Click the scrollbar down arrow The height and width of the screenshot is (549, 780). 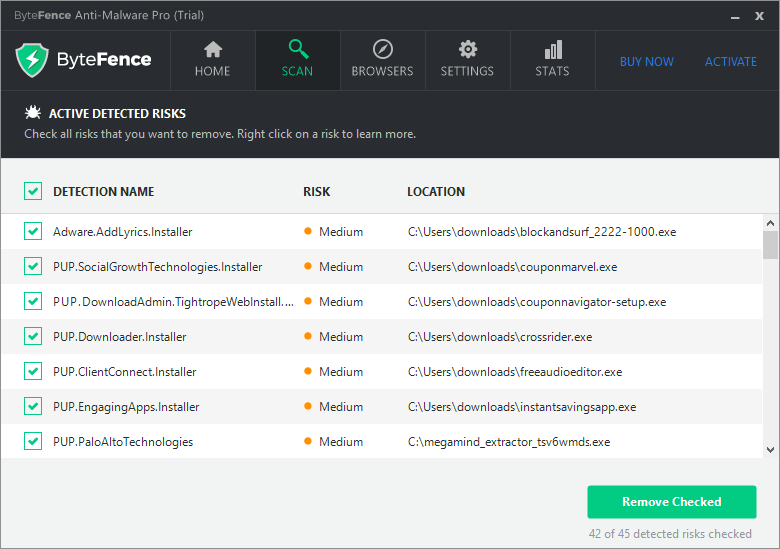(771, 450)
